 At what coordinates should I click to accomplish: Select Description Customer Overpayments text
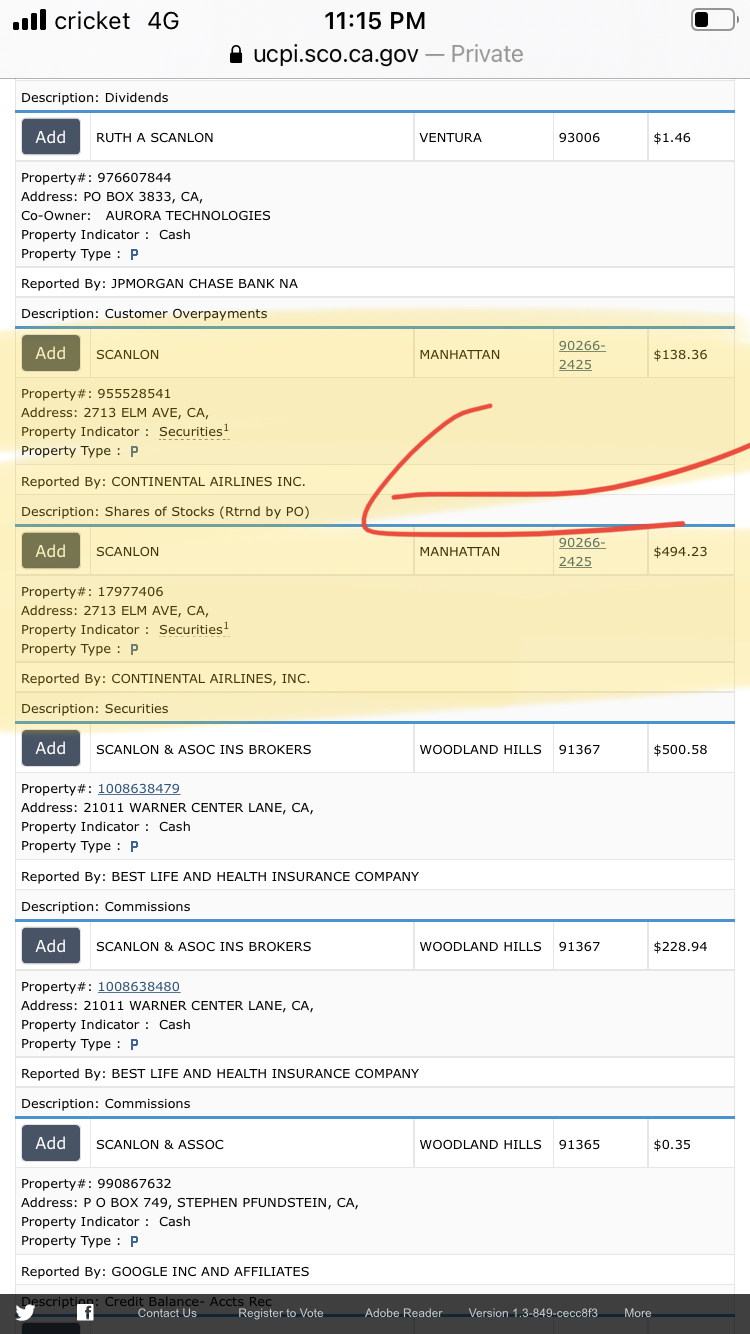coord(145,314)
